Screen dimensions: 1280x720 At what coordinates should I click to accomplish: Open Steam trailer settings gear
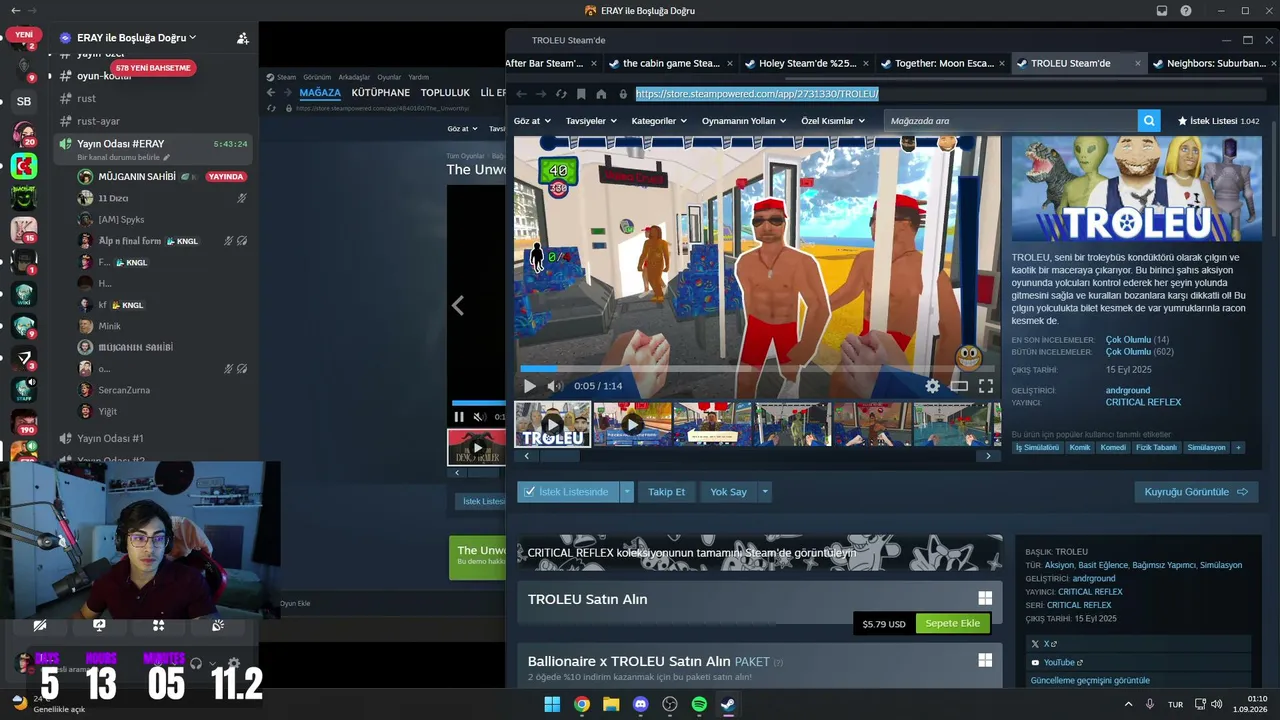click(x=932, y=386)
